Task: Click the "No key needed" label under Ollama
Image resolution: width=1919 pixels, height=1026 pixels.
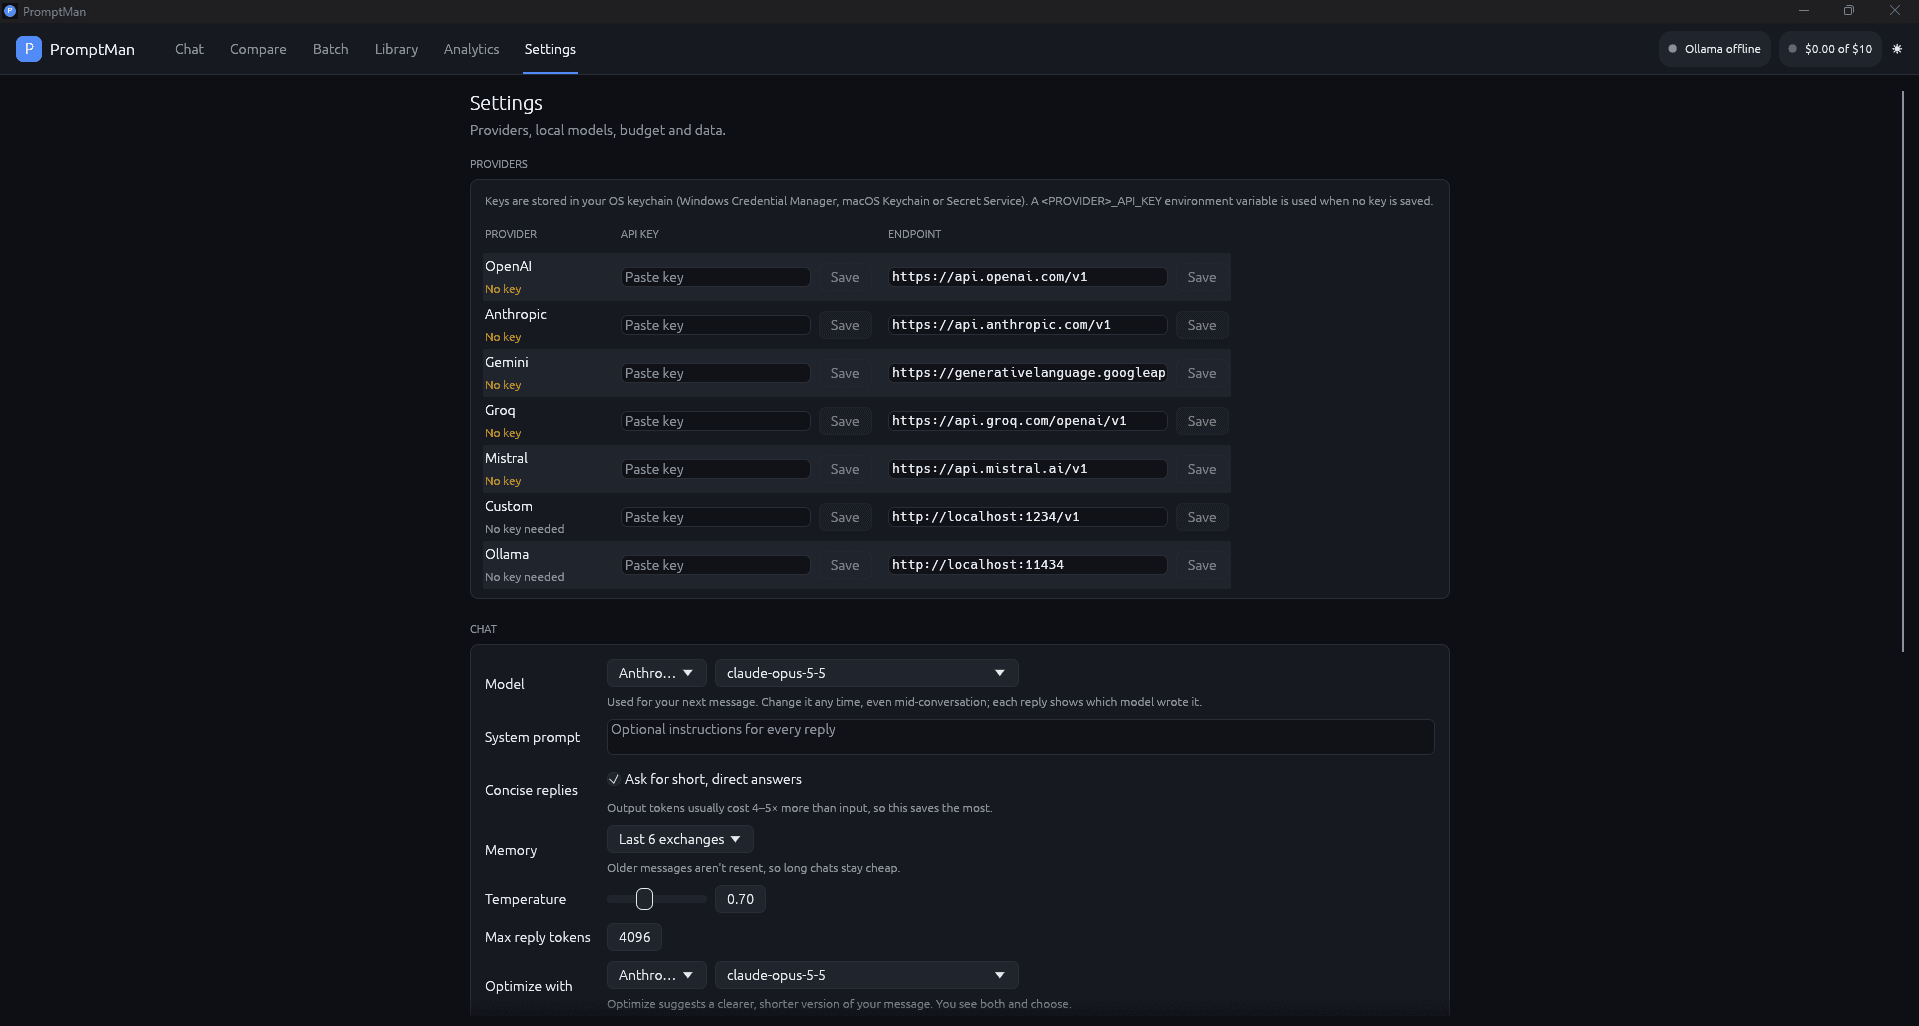Action: (524, 577)
